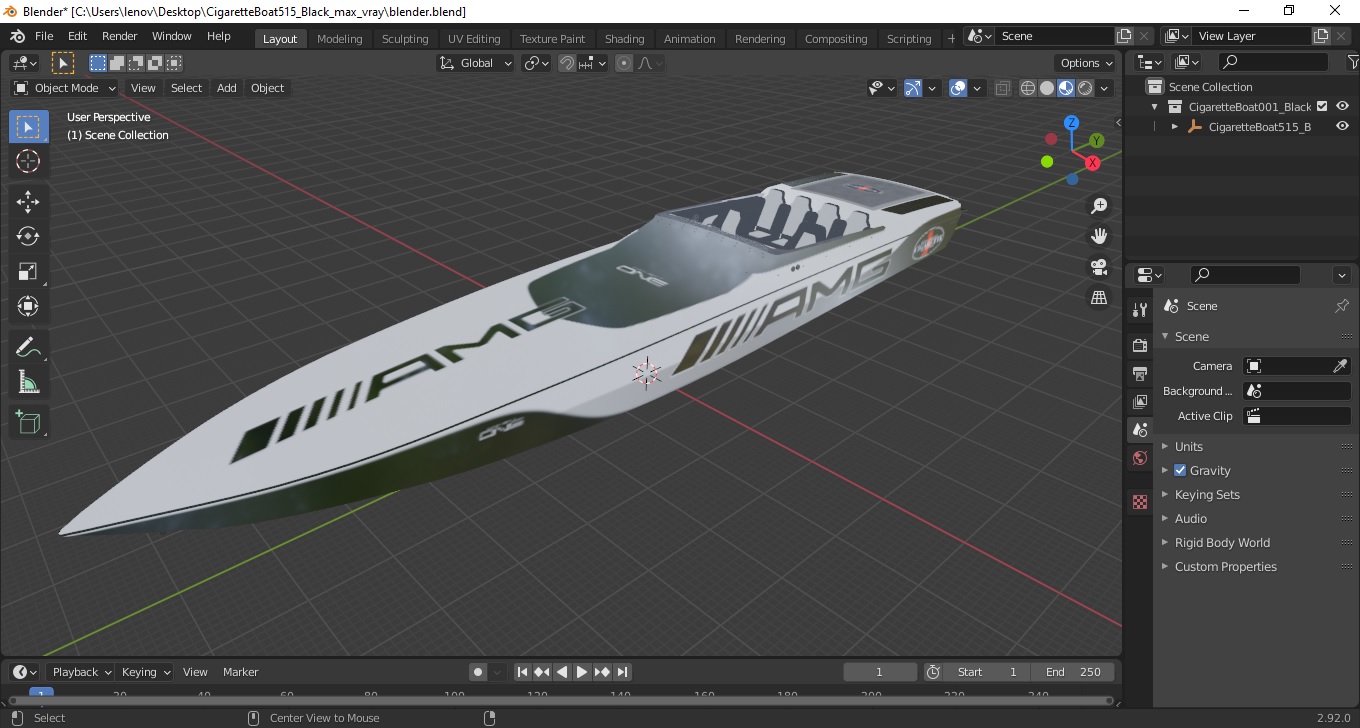Click the Pan view hand icon

1099,237
